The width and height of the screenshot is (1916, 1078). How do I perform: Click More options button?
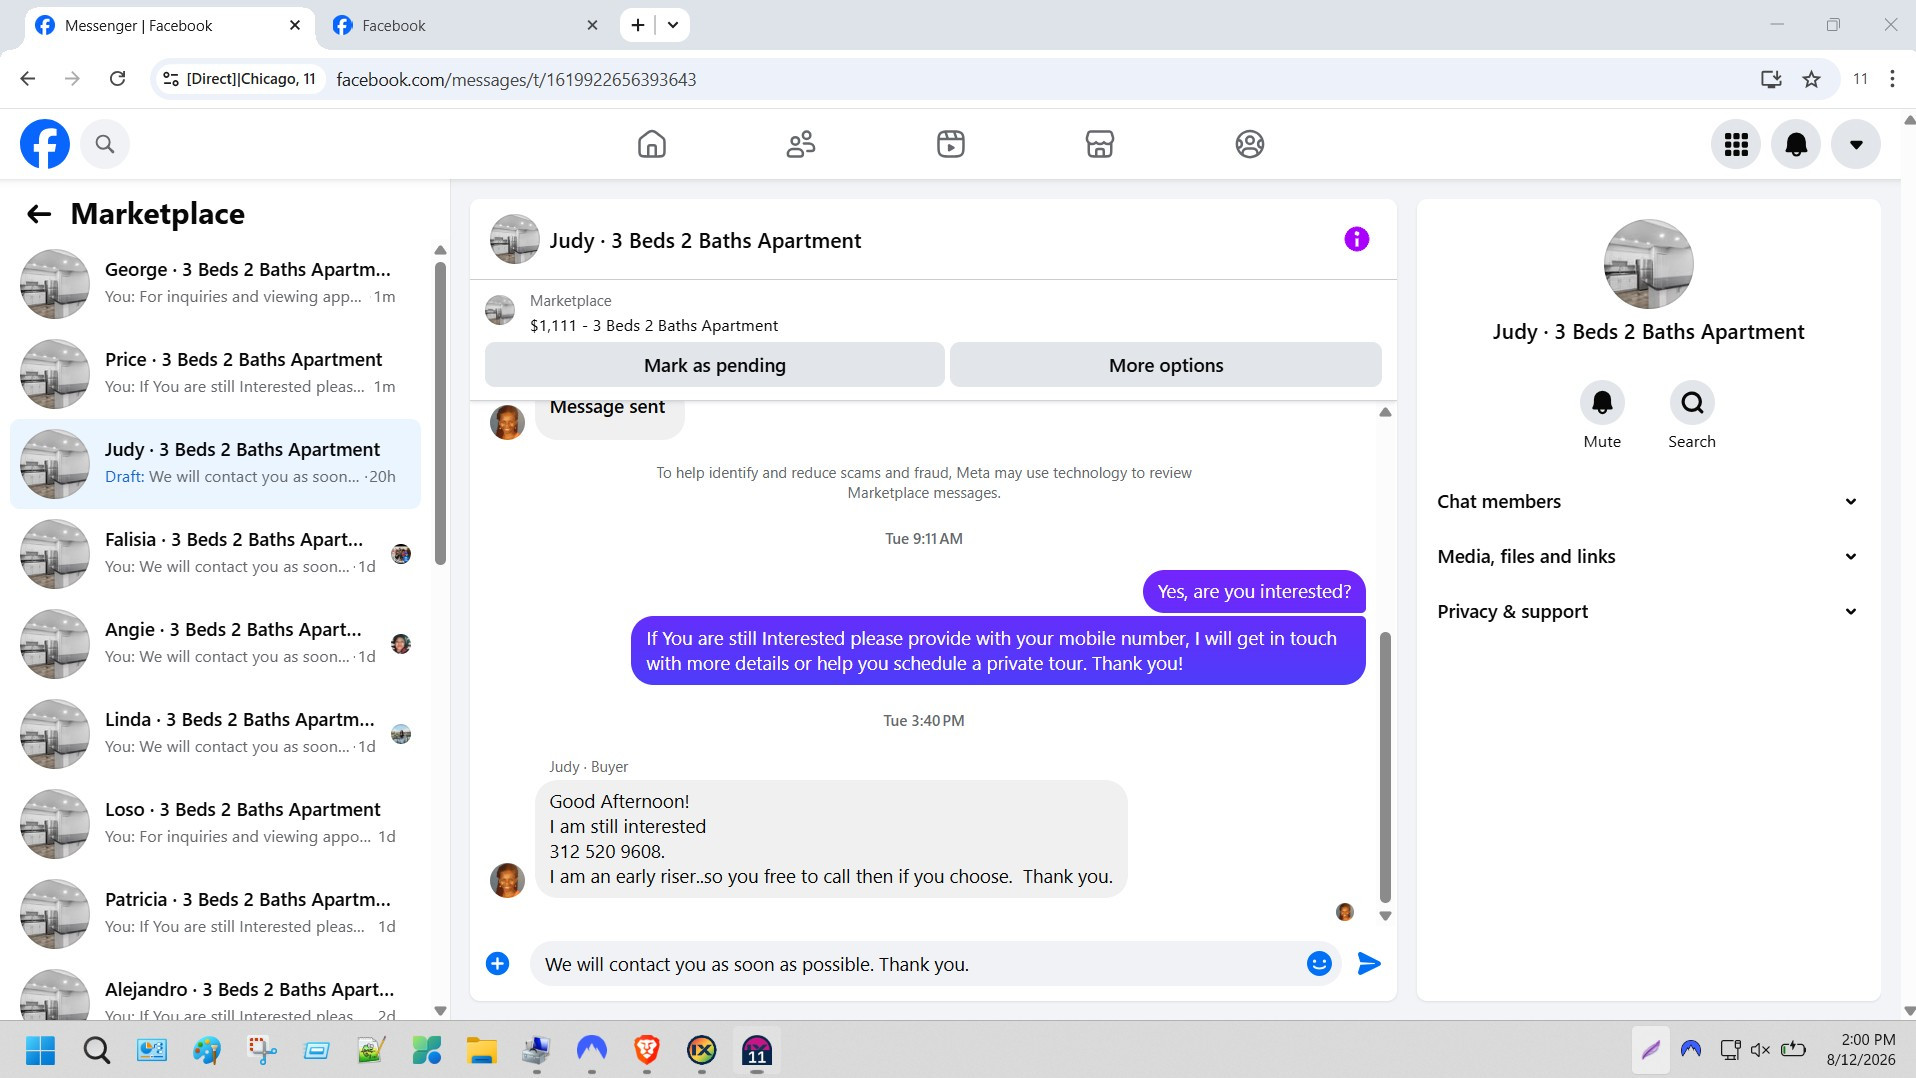(x=1166, y=365)
